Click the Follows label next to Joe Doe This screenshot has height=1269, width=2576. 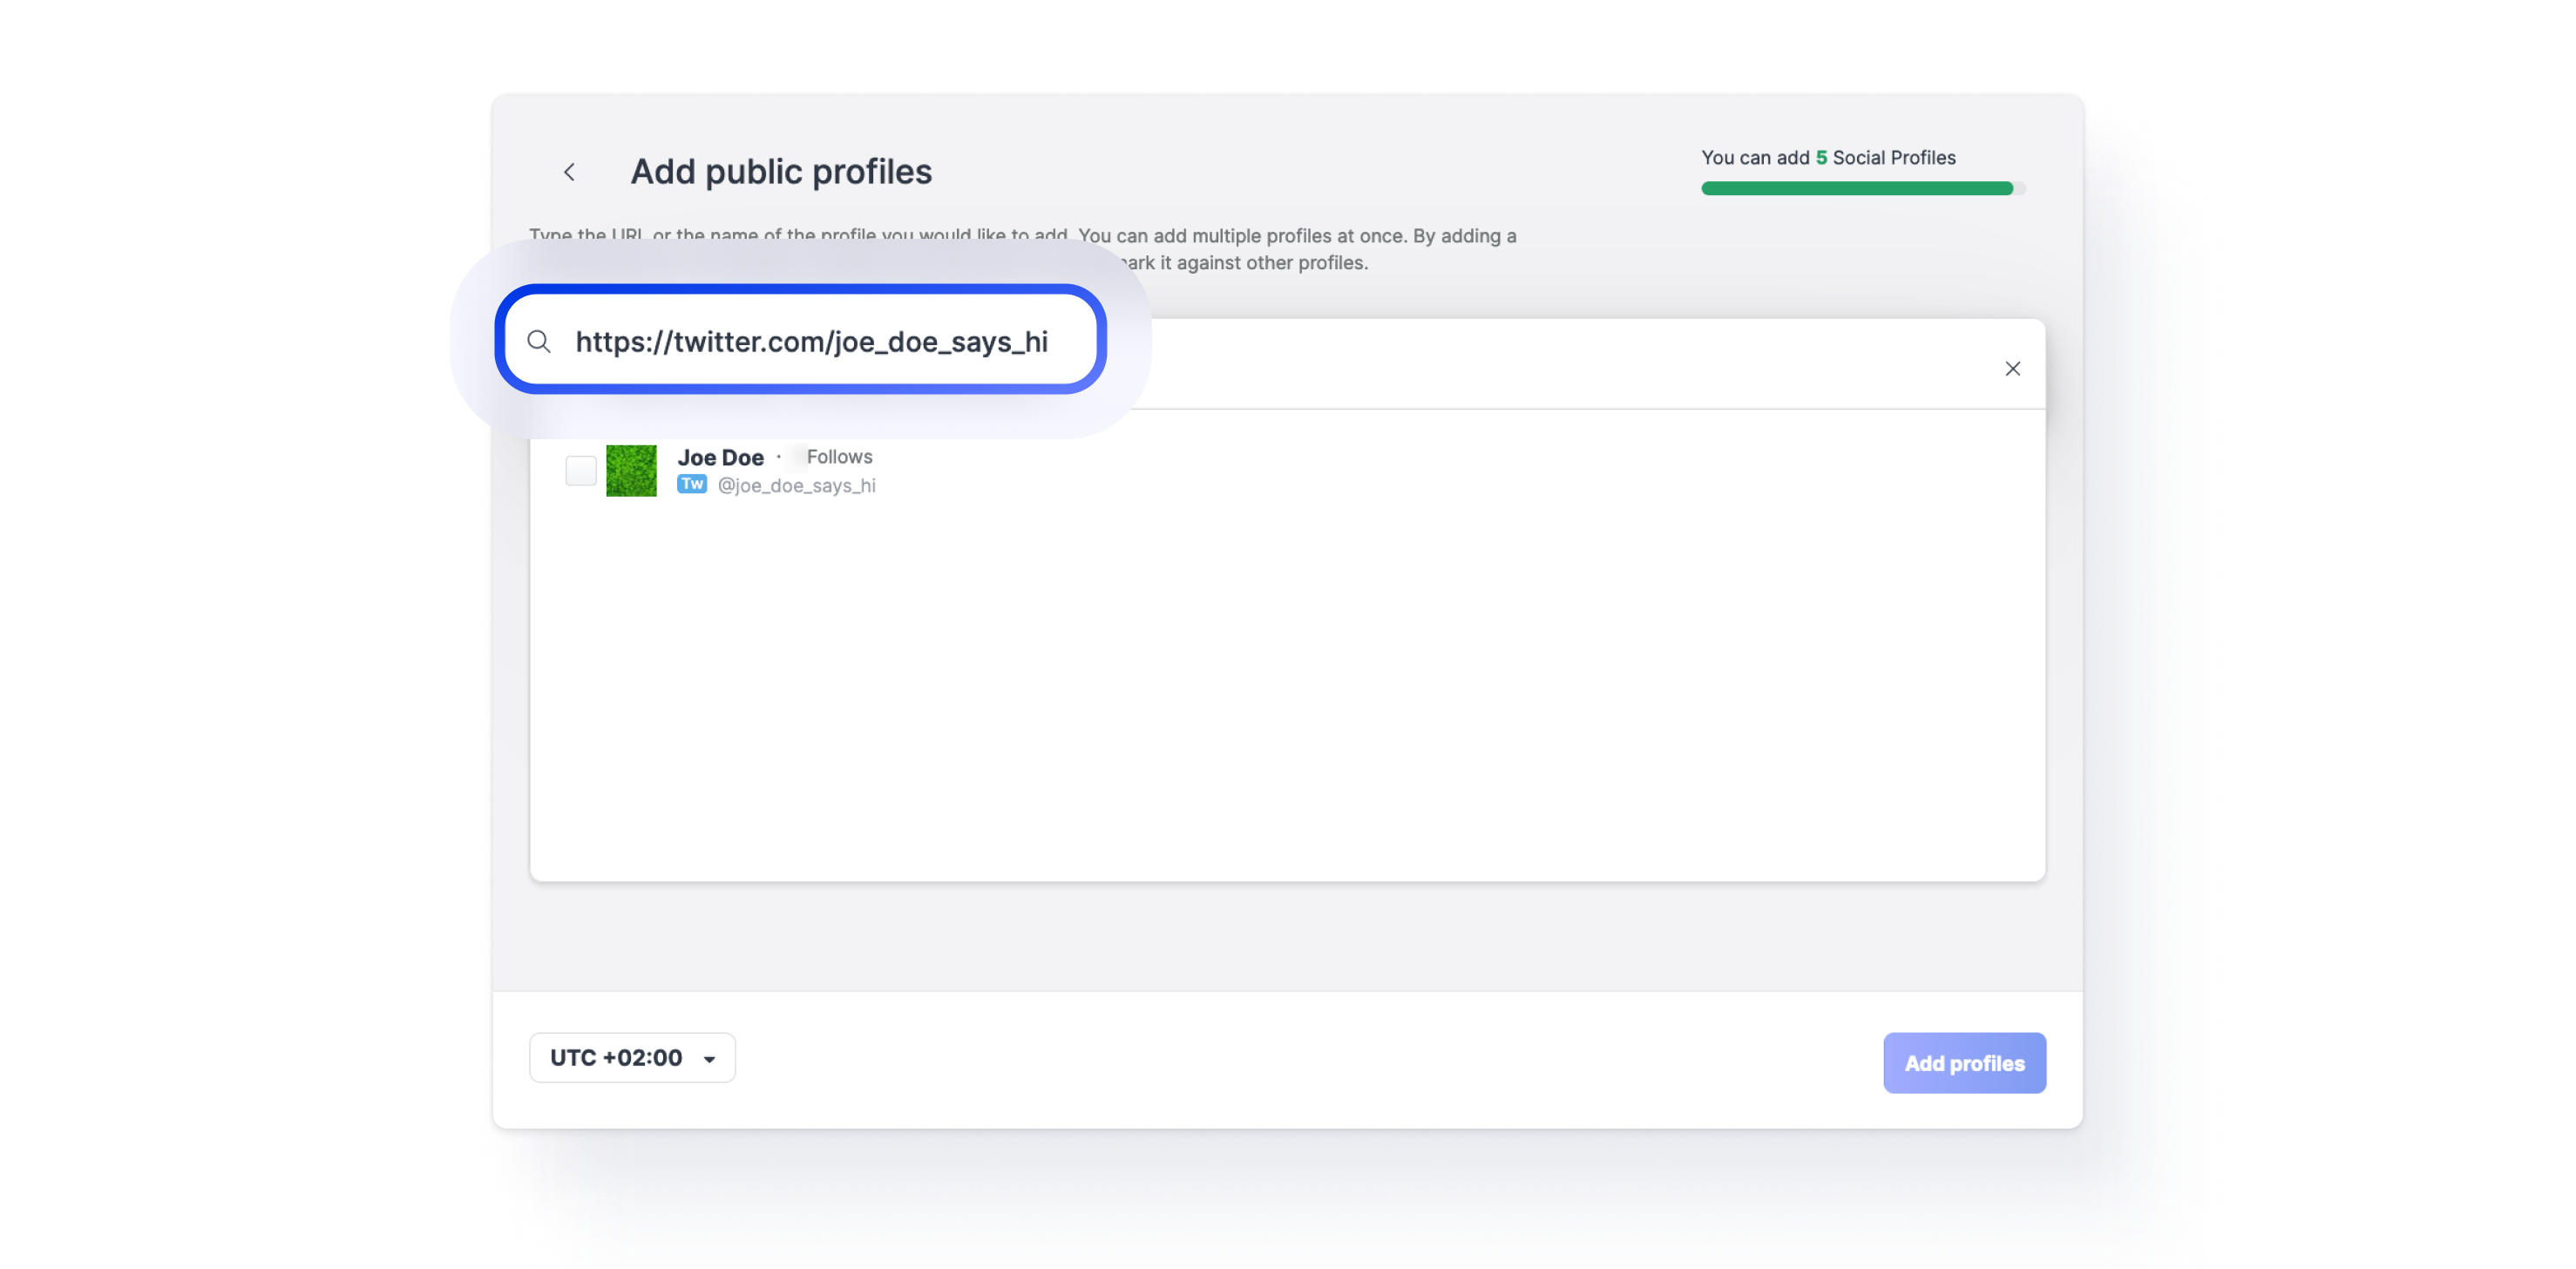coord(839,457)
